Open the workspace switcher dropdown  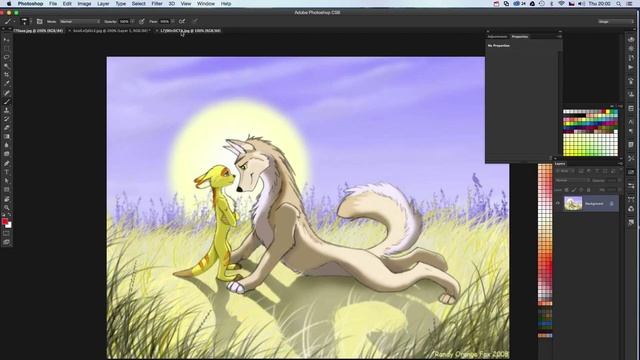[x=615, y=21]
